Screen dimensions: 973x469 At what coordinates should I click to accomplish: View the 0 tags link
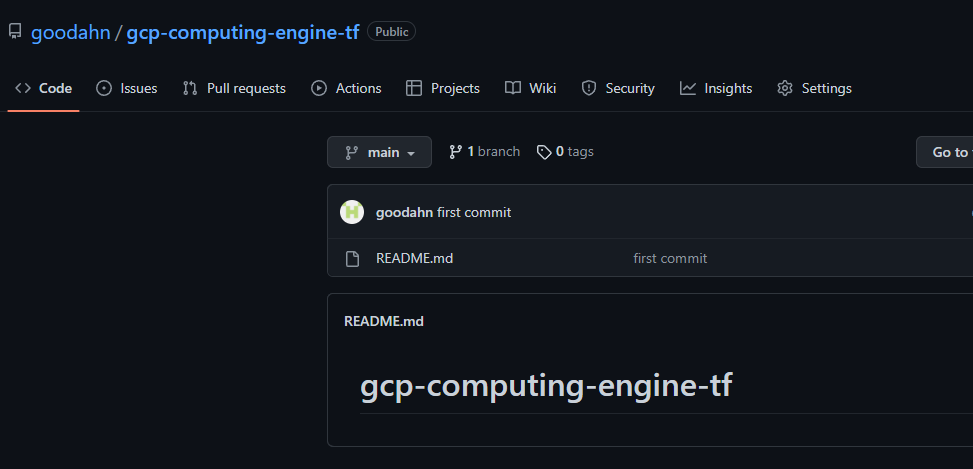565,152
